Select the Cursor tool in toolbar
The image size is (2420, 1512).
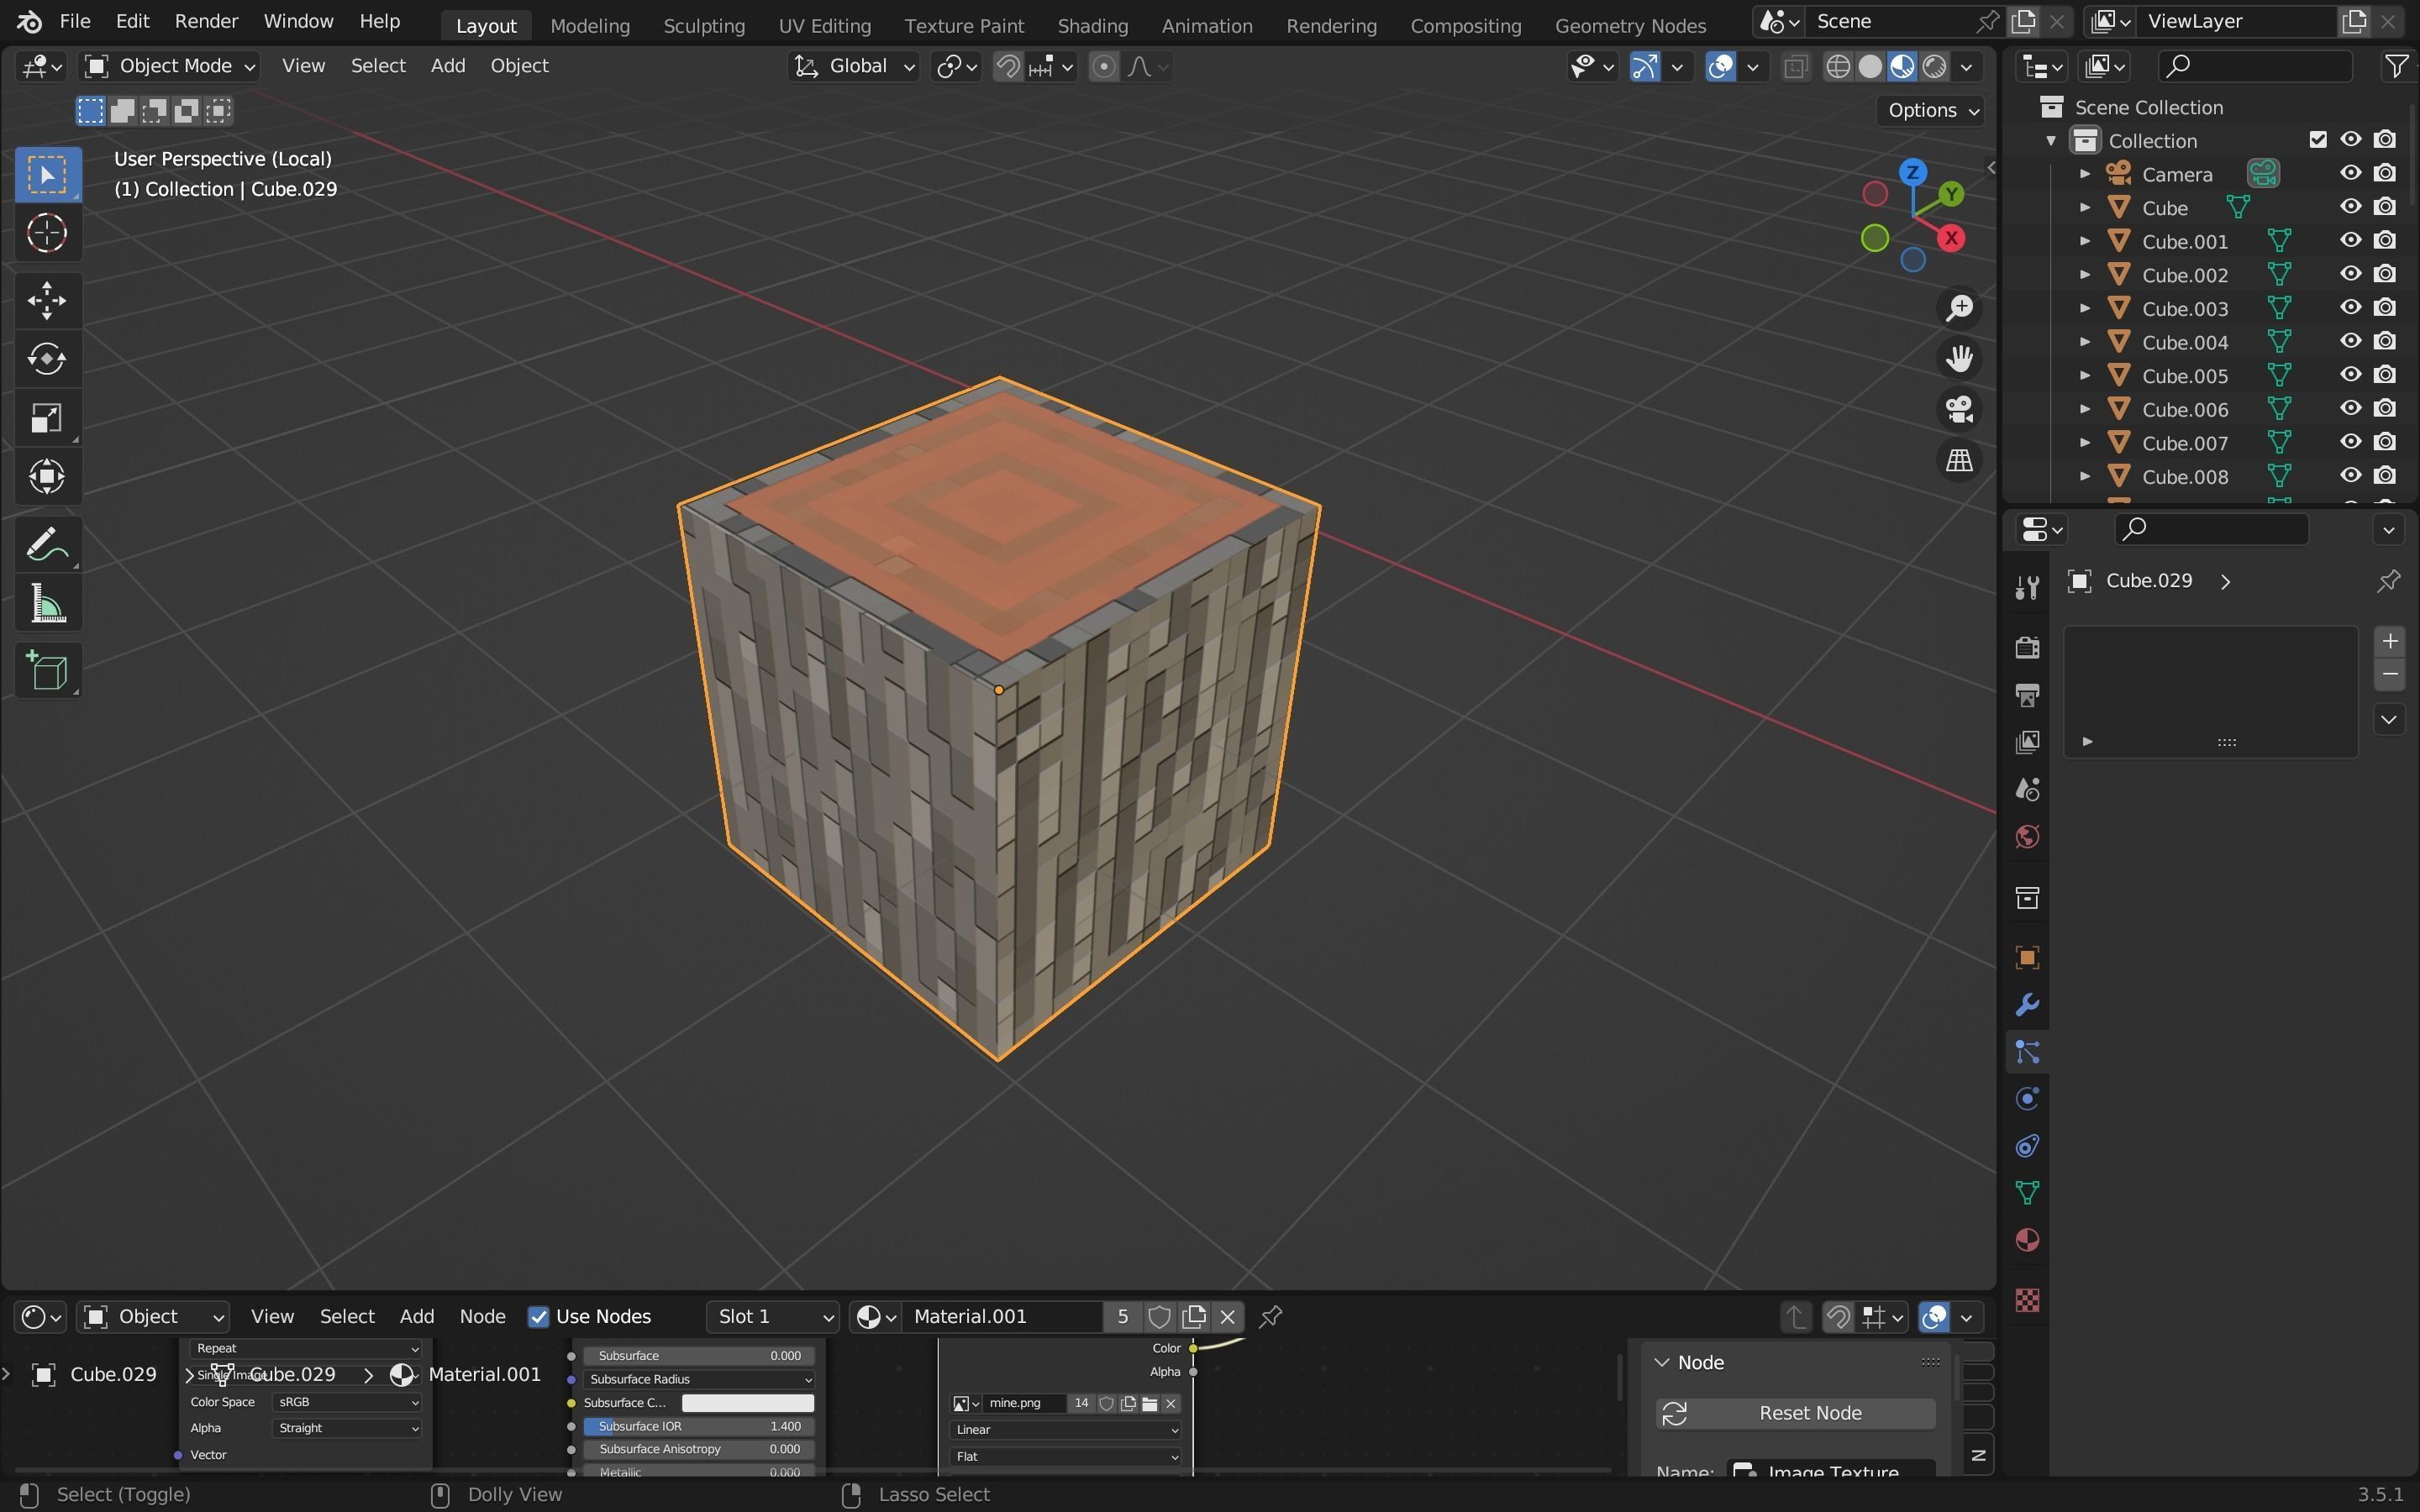tap(47, 233)
